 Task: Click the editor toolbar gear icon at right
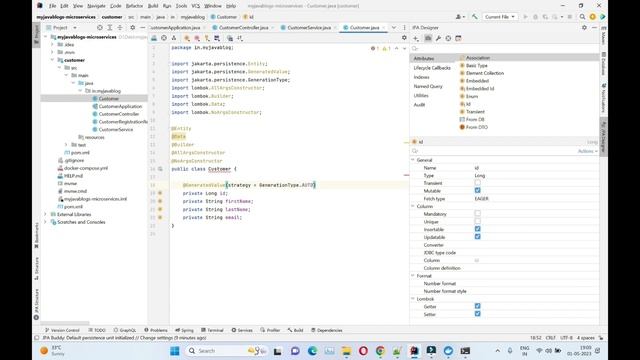click(404, 38)
